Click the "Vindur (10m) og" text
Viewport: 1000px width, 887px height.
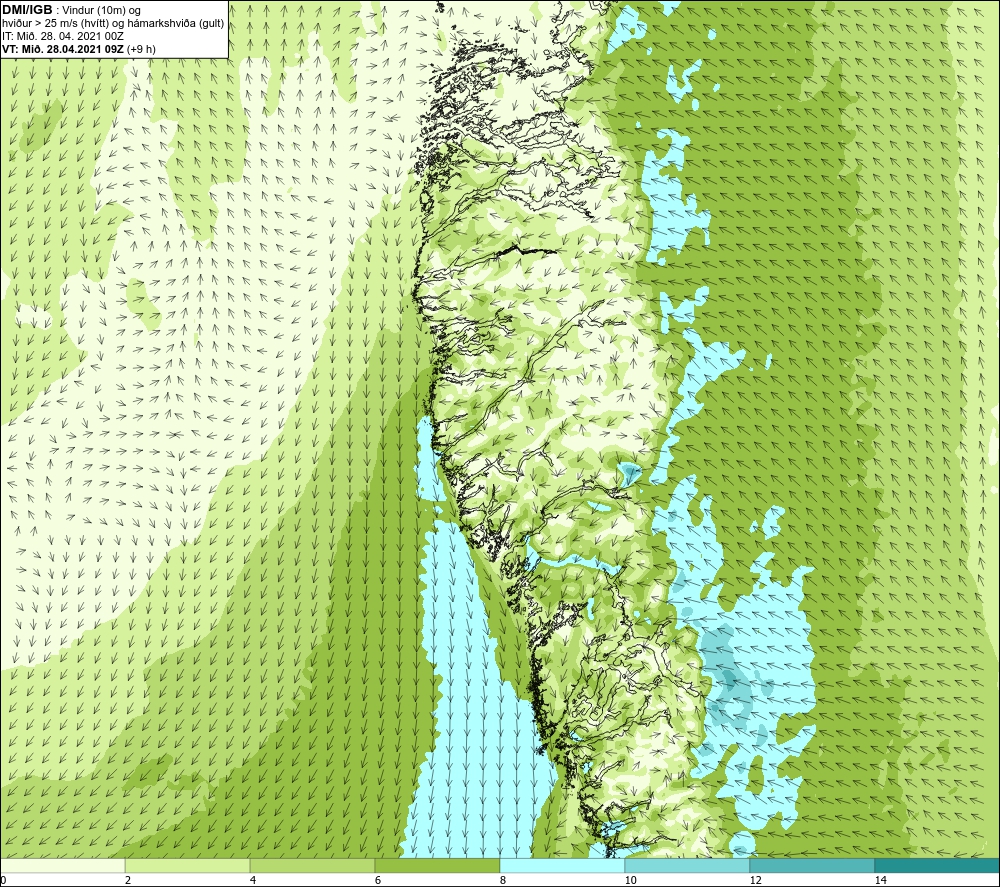pyautogui.click(x=101, y=11)
